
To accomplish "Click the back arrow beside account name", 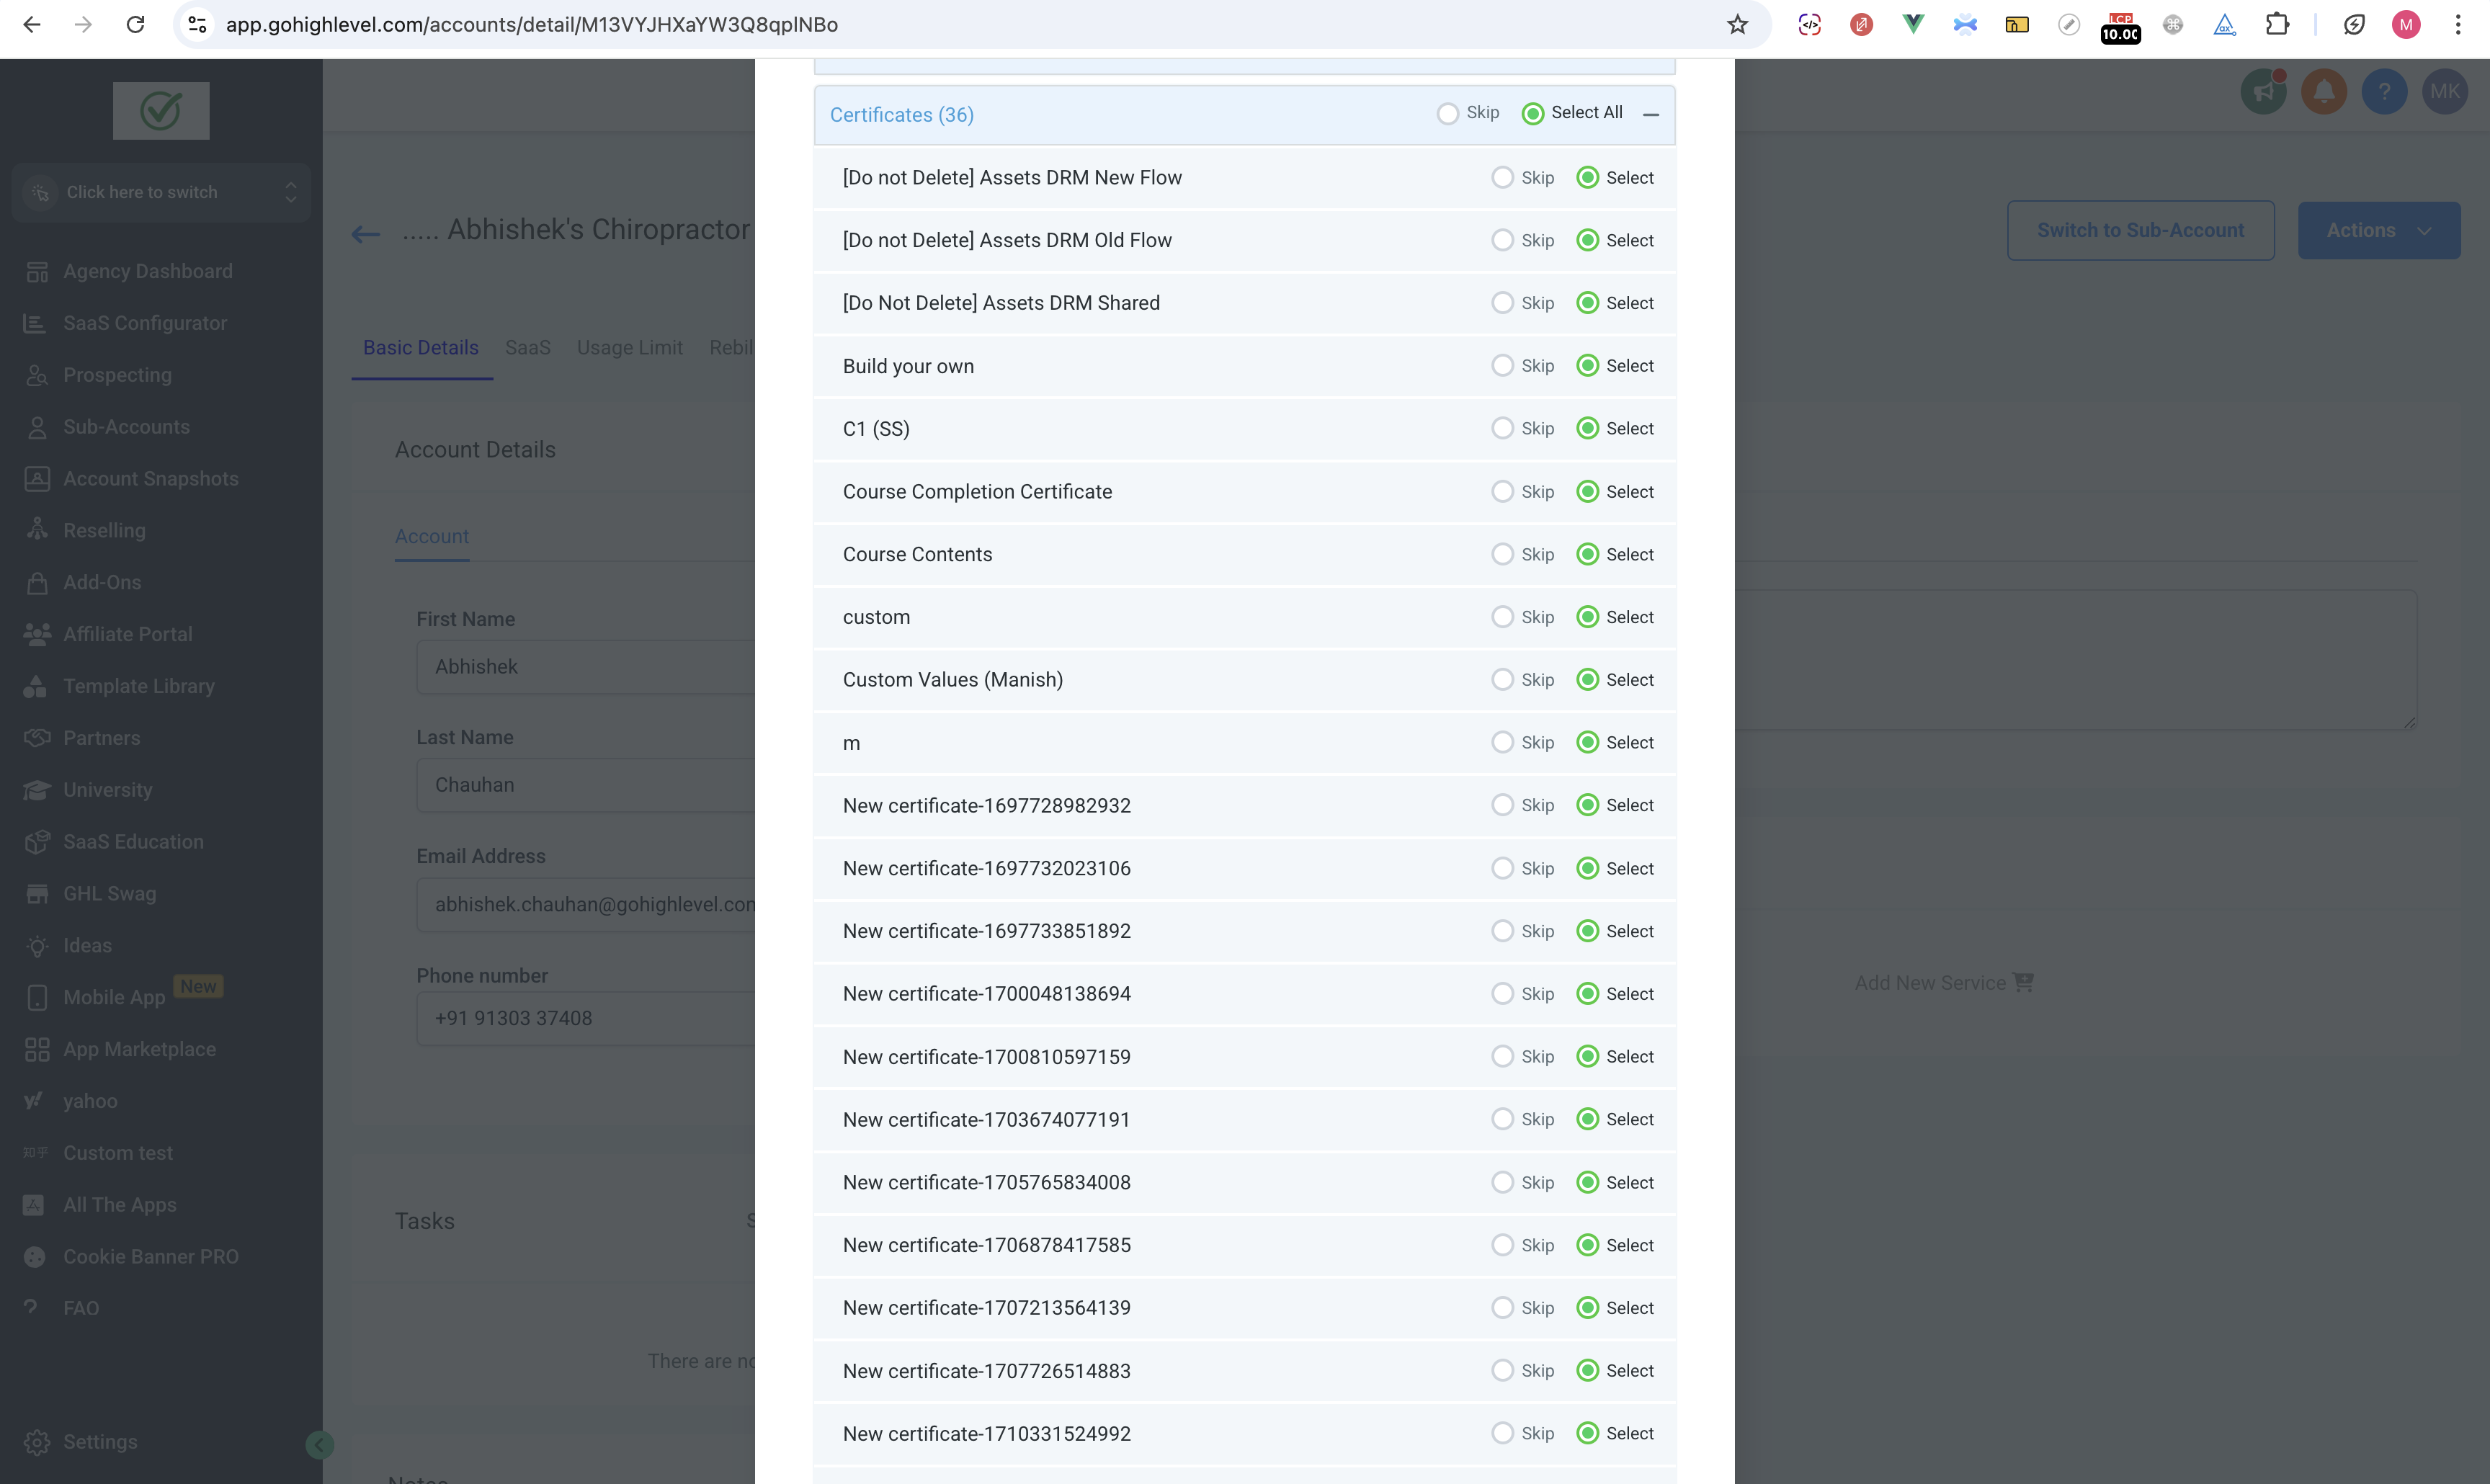I will (x=366, y=234).
